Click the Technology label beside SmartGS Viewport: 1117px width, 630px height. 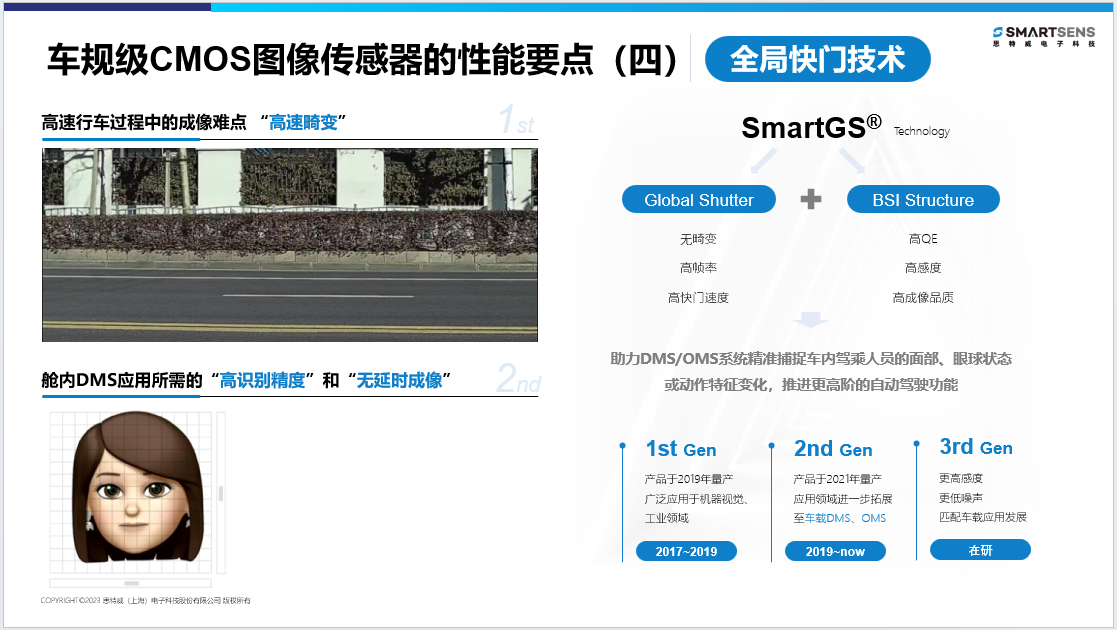coord(922,131)
